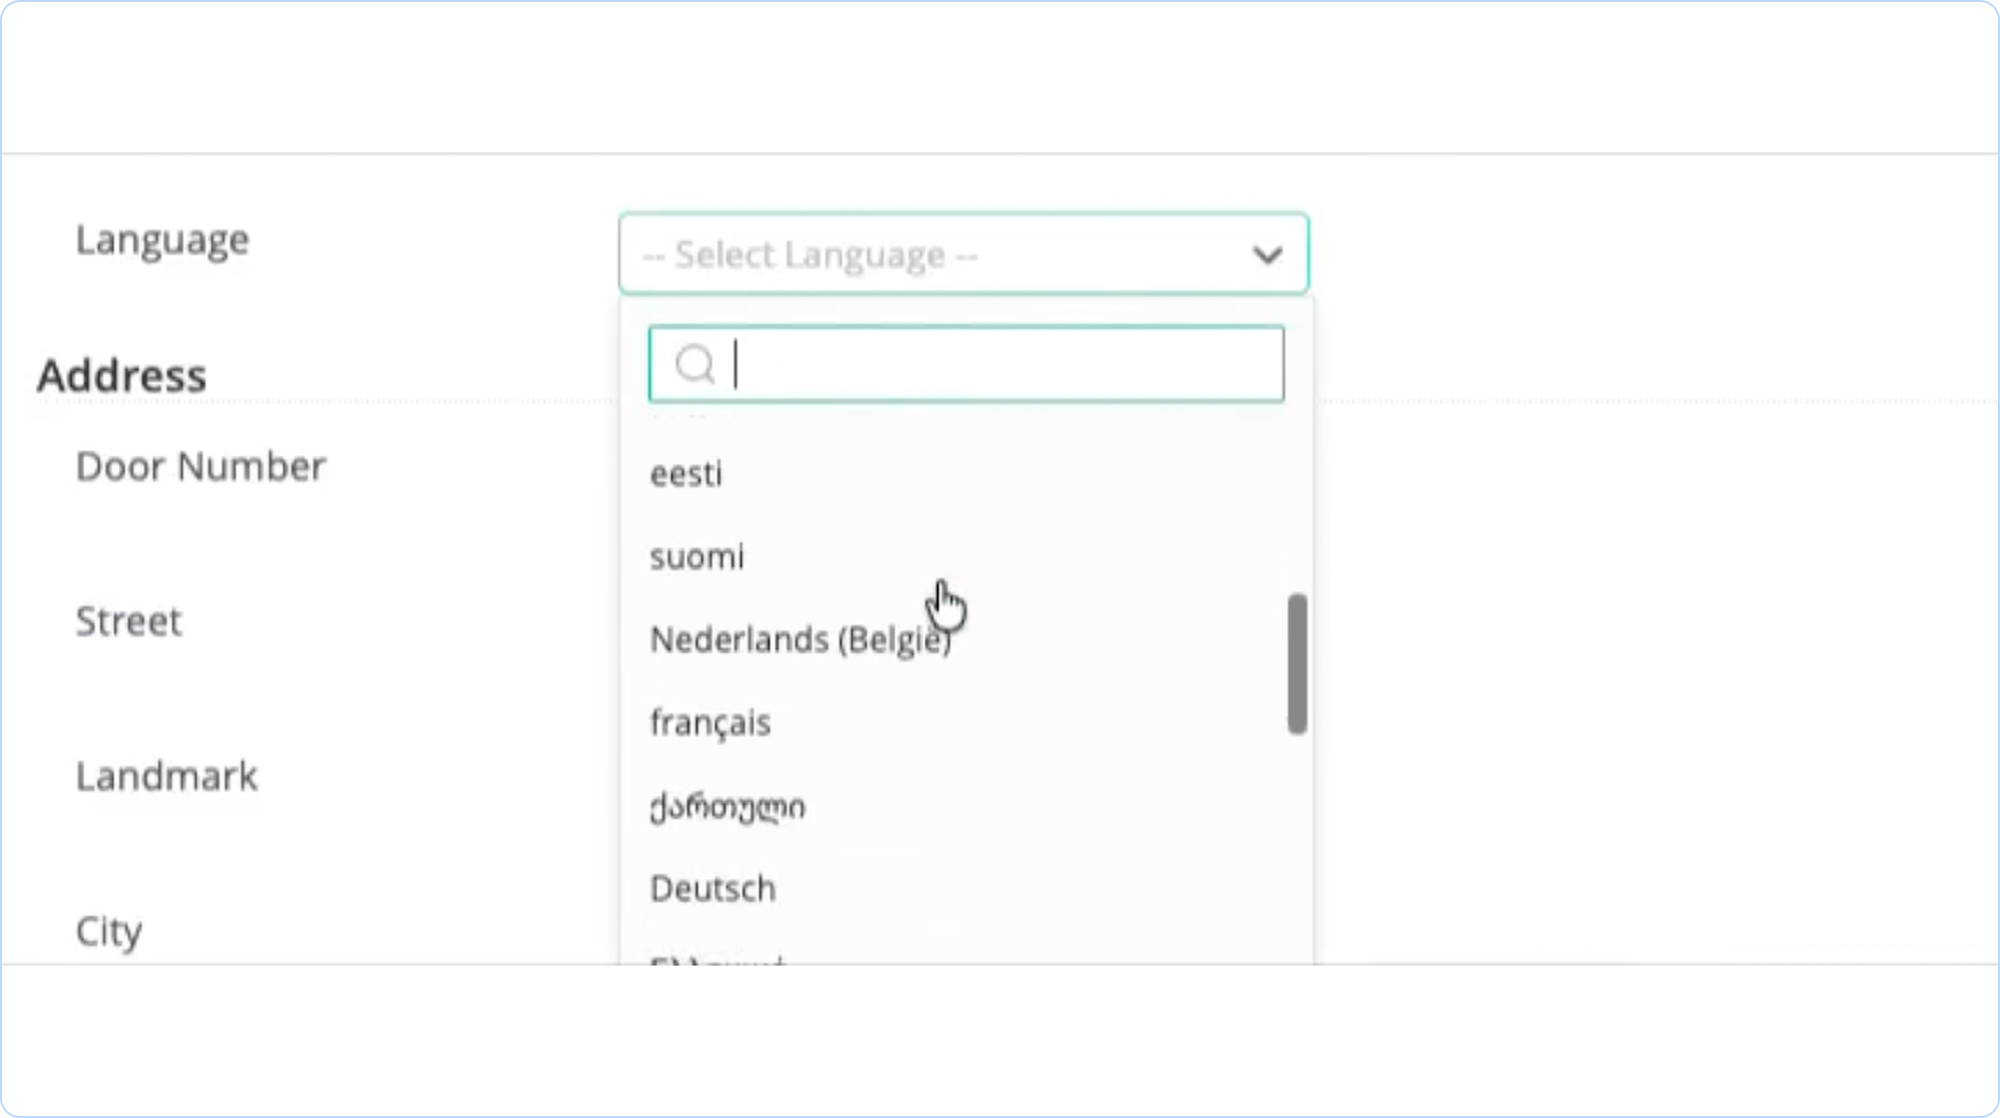
Task: Click the City field label
Action: coord(109,931)
